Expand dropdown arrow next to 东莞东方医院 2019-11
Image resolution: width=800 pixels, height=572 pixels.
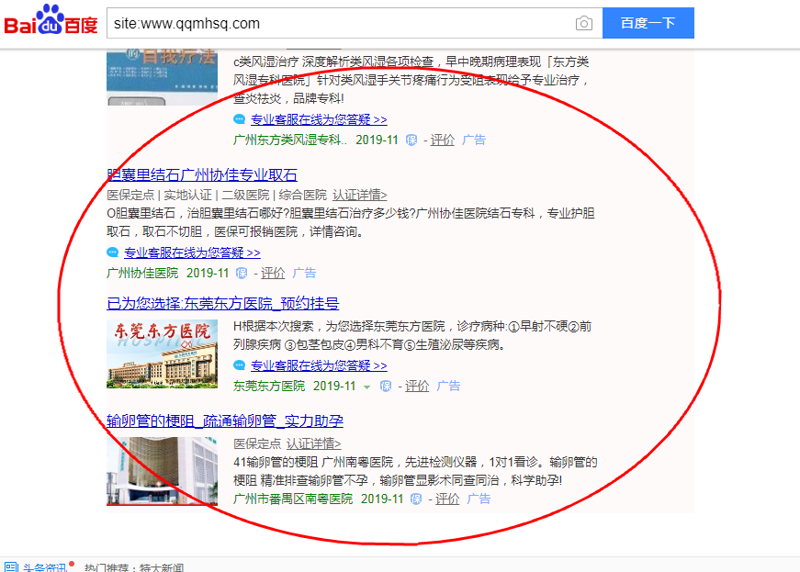(366, 387)
